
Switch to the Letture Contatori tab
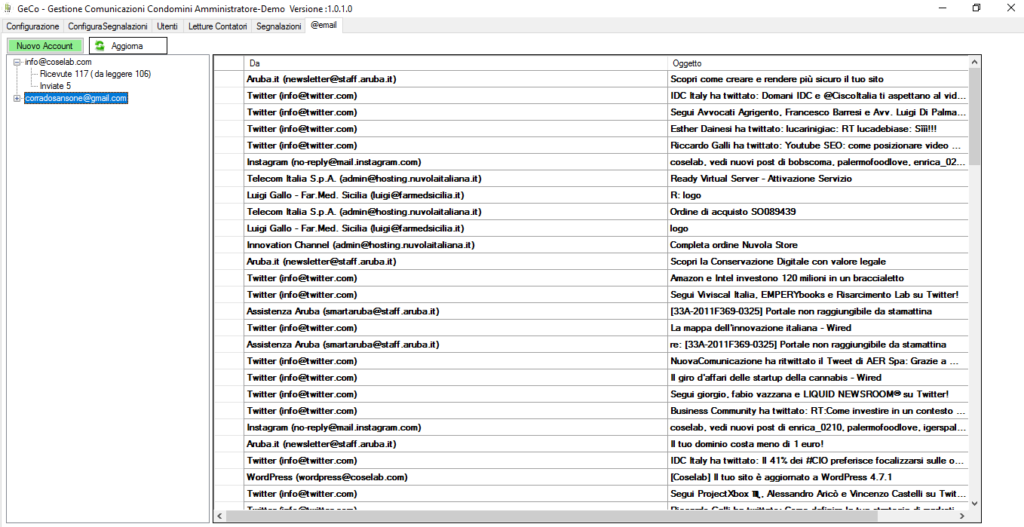tap(217, 27)
